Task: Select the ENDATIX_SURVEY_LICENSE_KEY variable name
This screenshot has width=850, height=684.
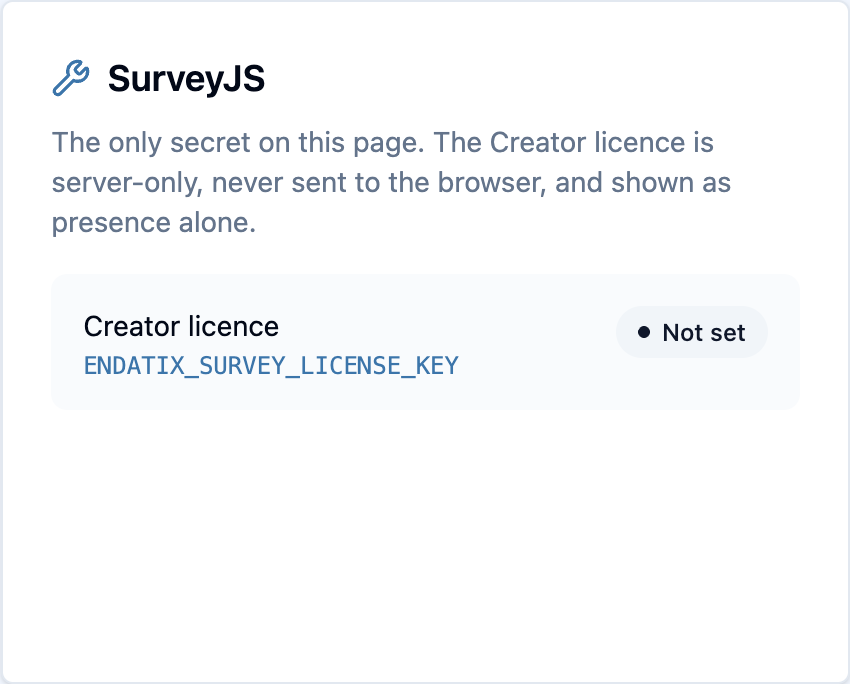Action: 271,366
